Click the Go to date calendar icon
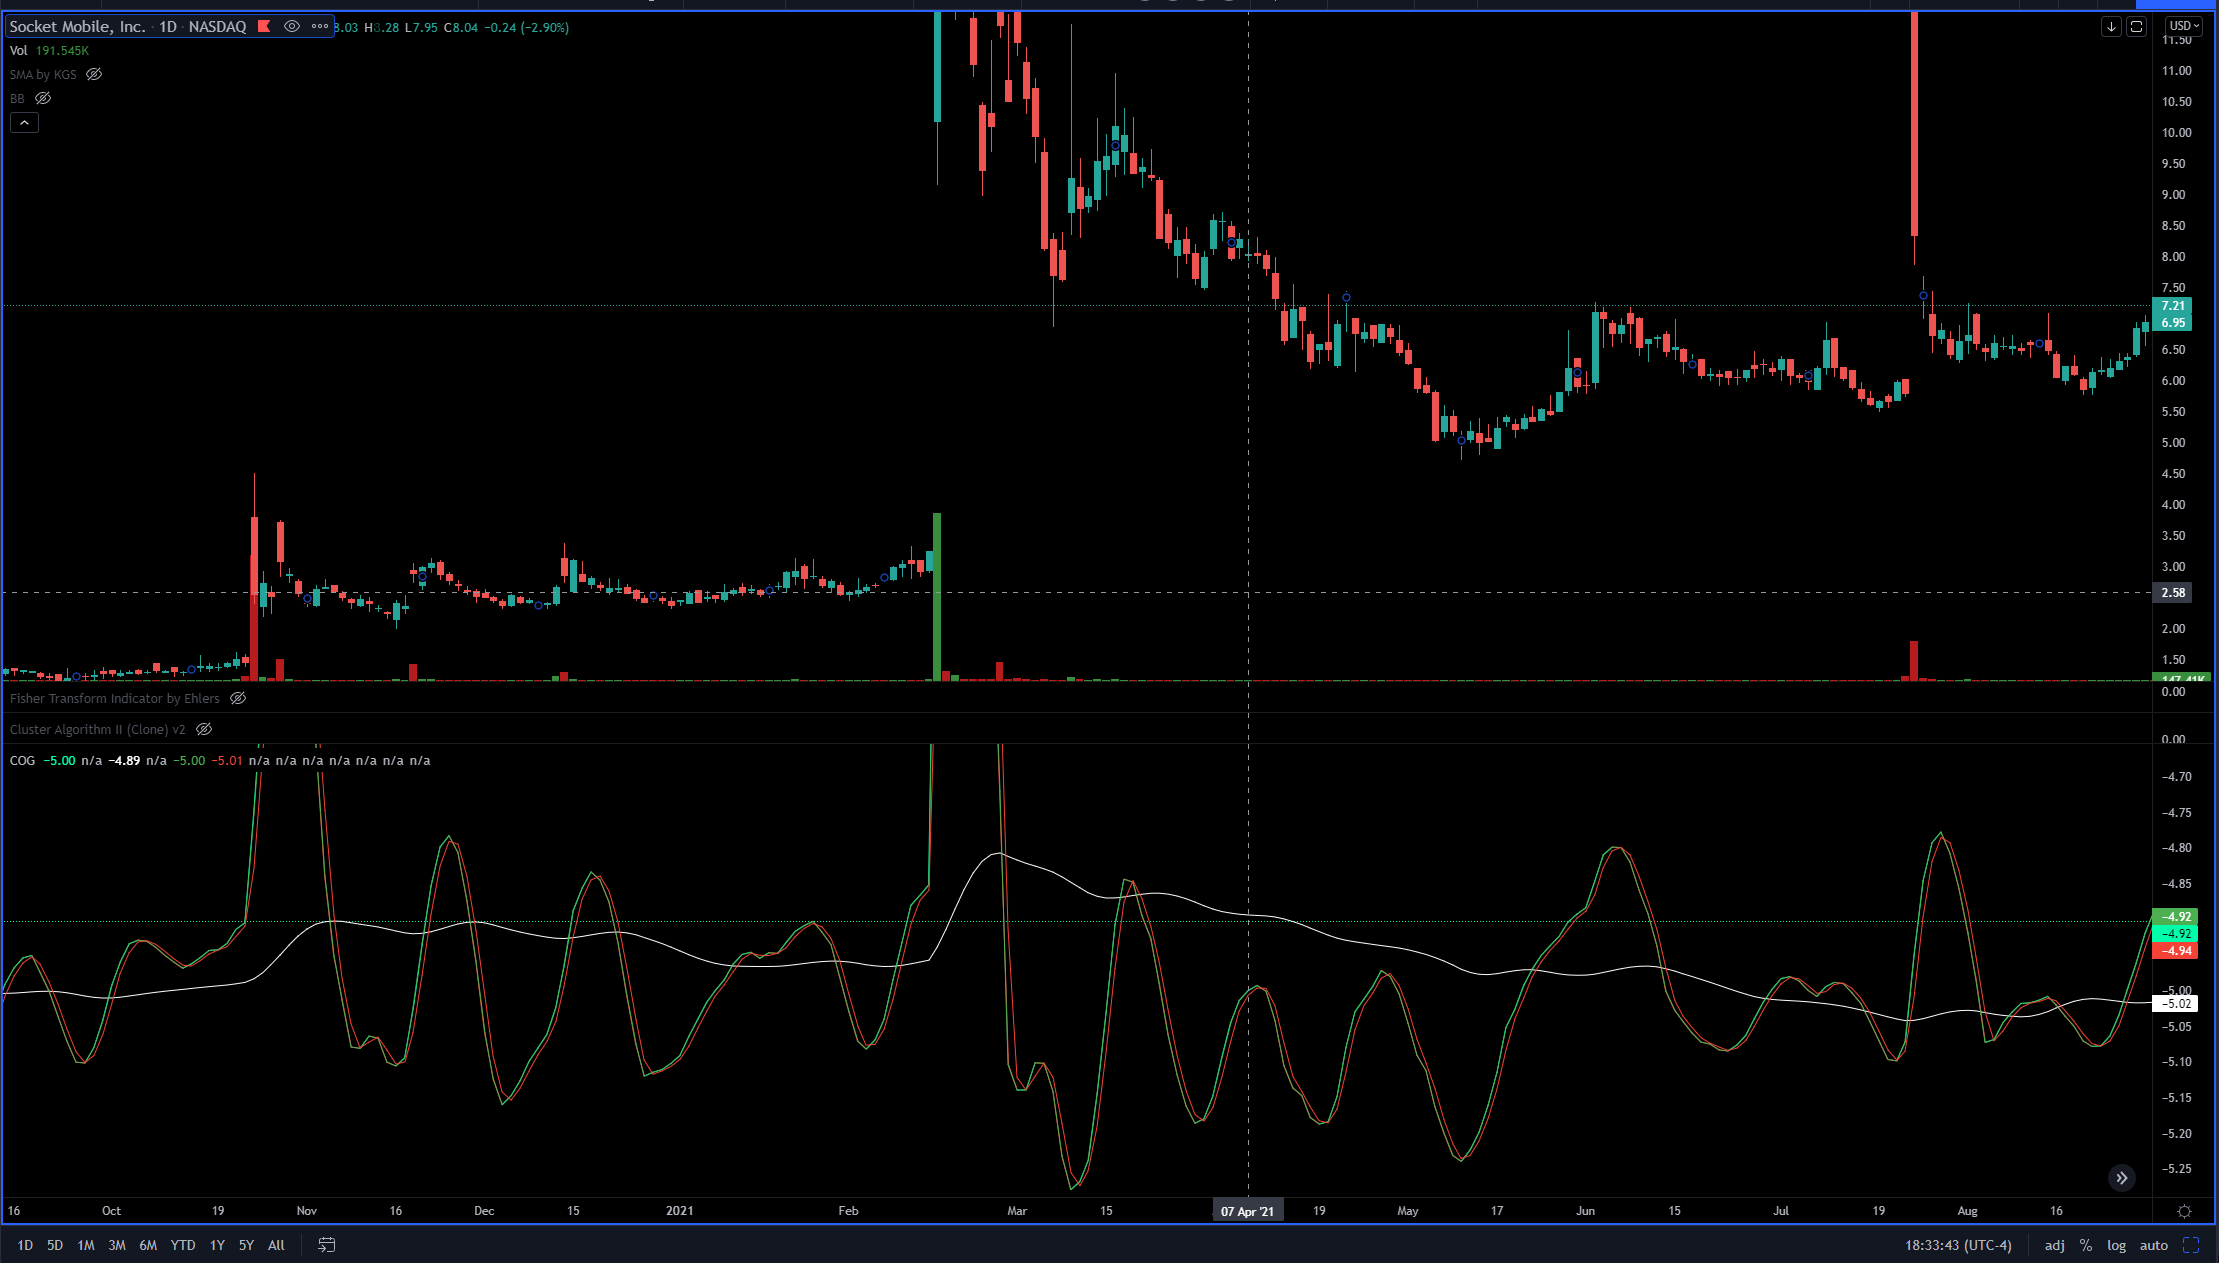The image size is (2219, 1263). (x=326, y=1245)
